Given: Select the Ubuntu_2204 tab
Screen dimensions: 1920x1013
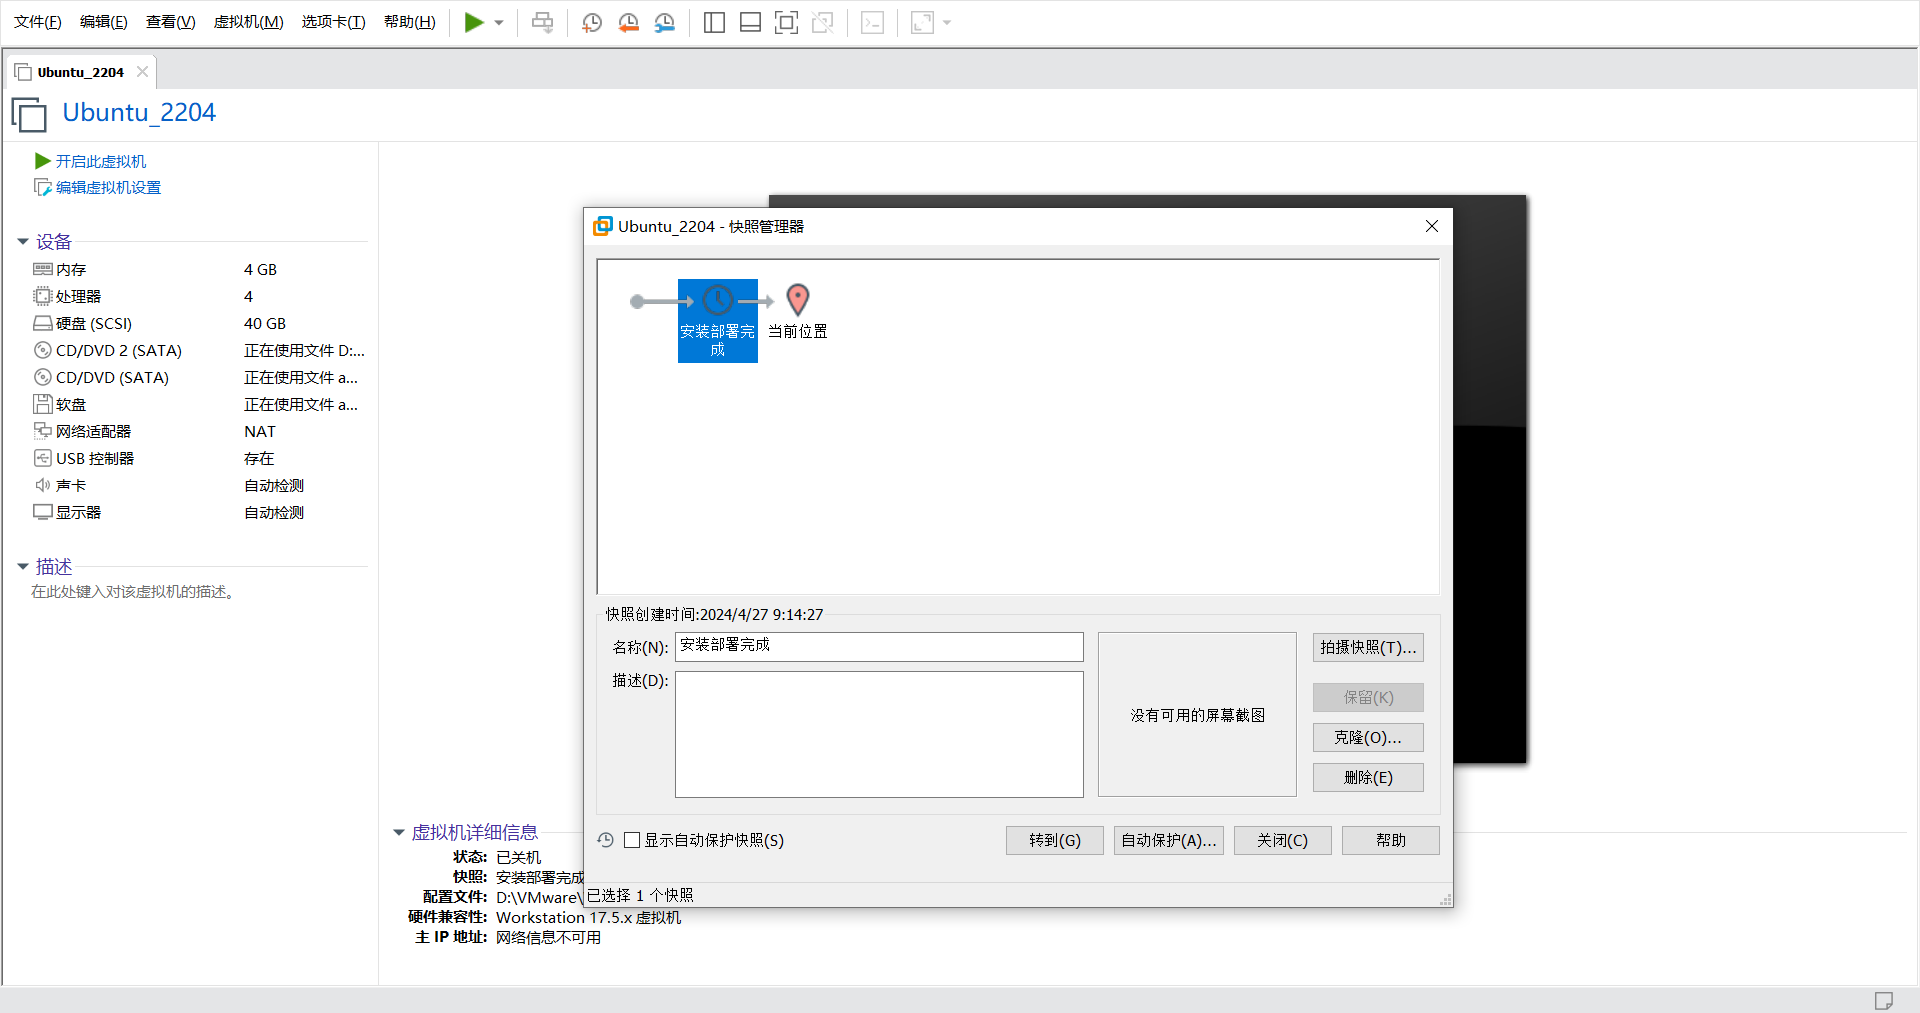Looking at the screenshot, I should pos(80,72).
